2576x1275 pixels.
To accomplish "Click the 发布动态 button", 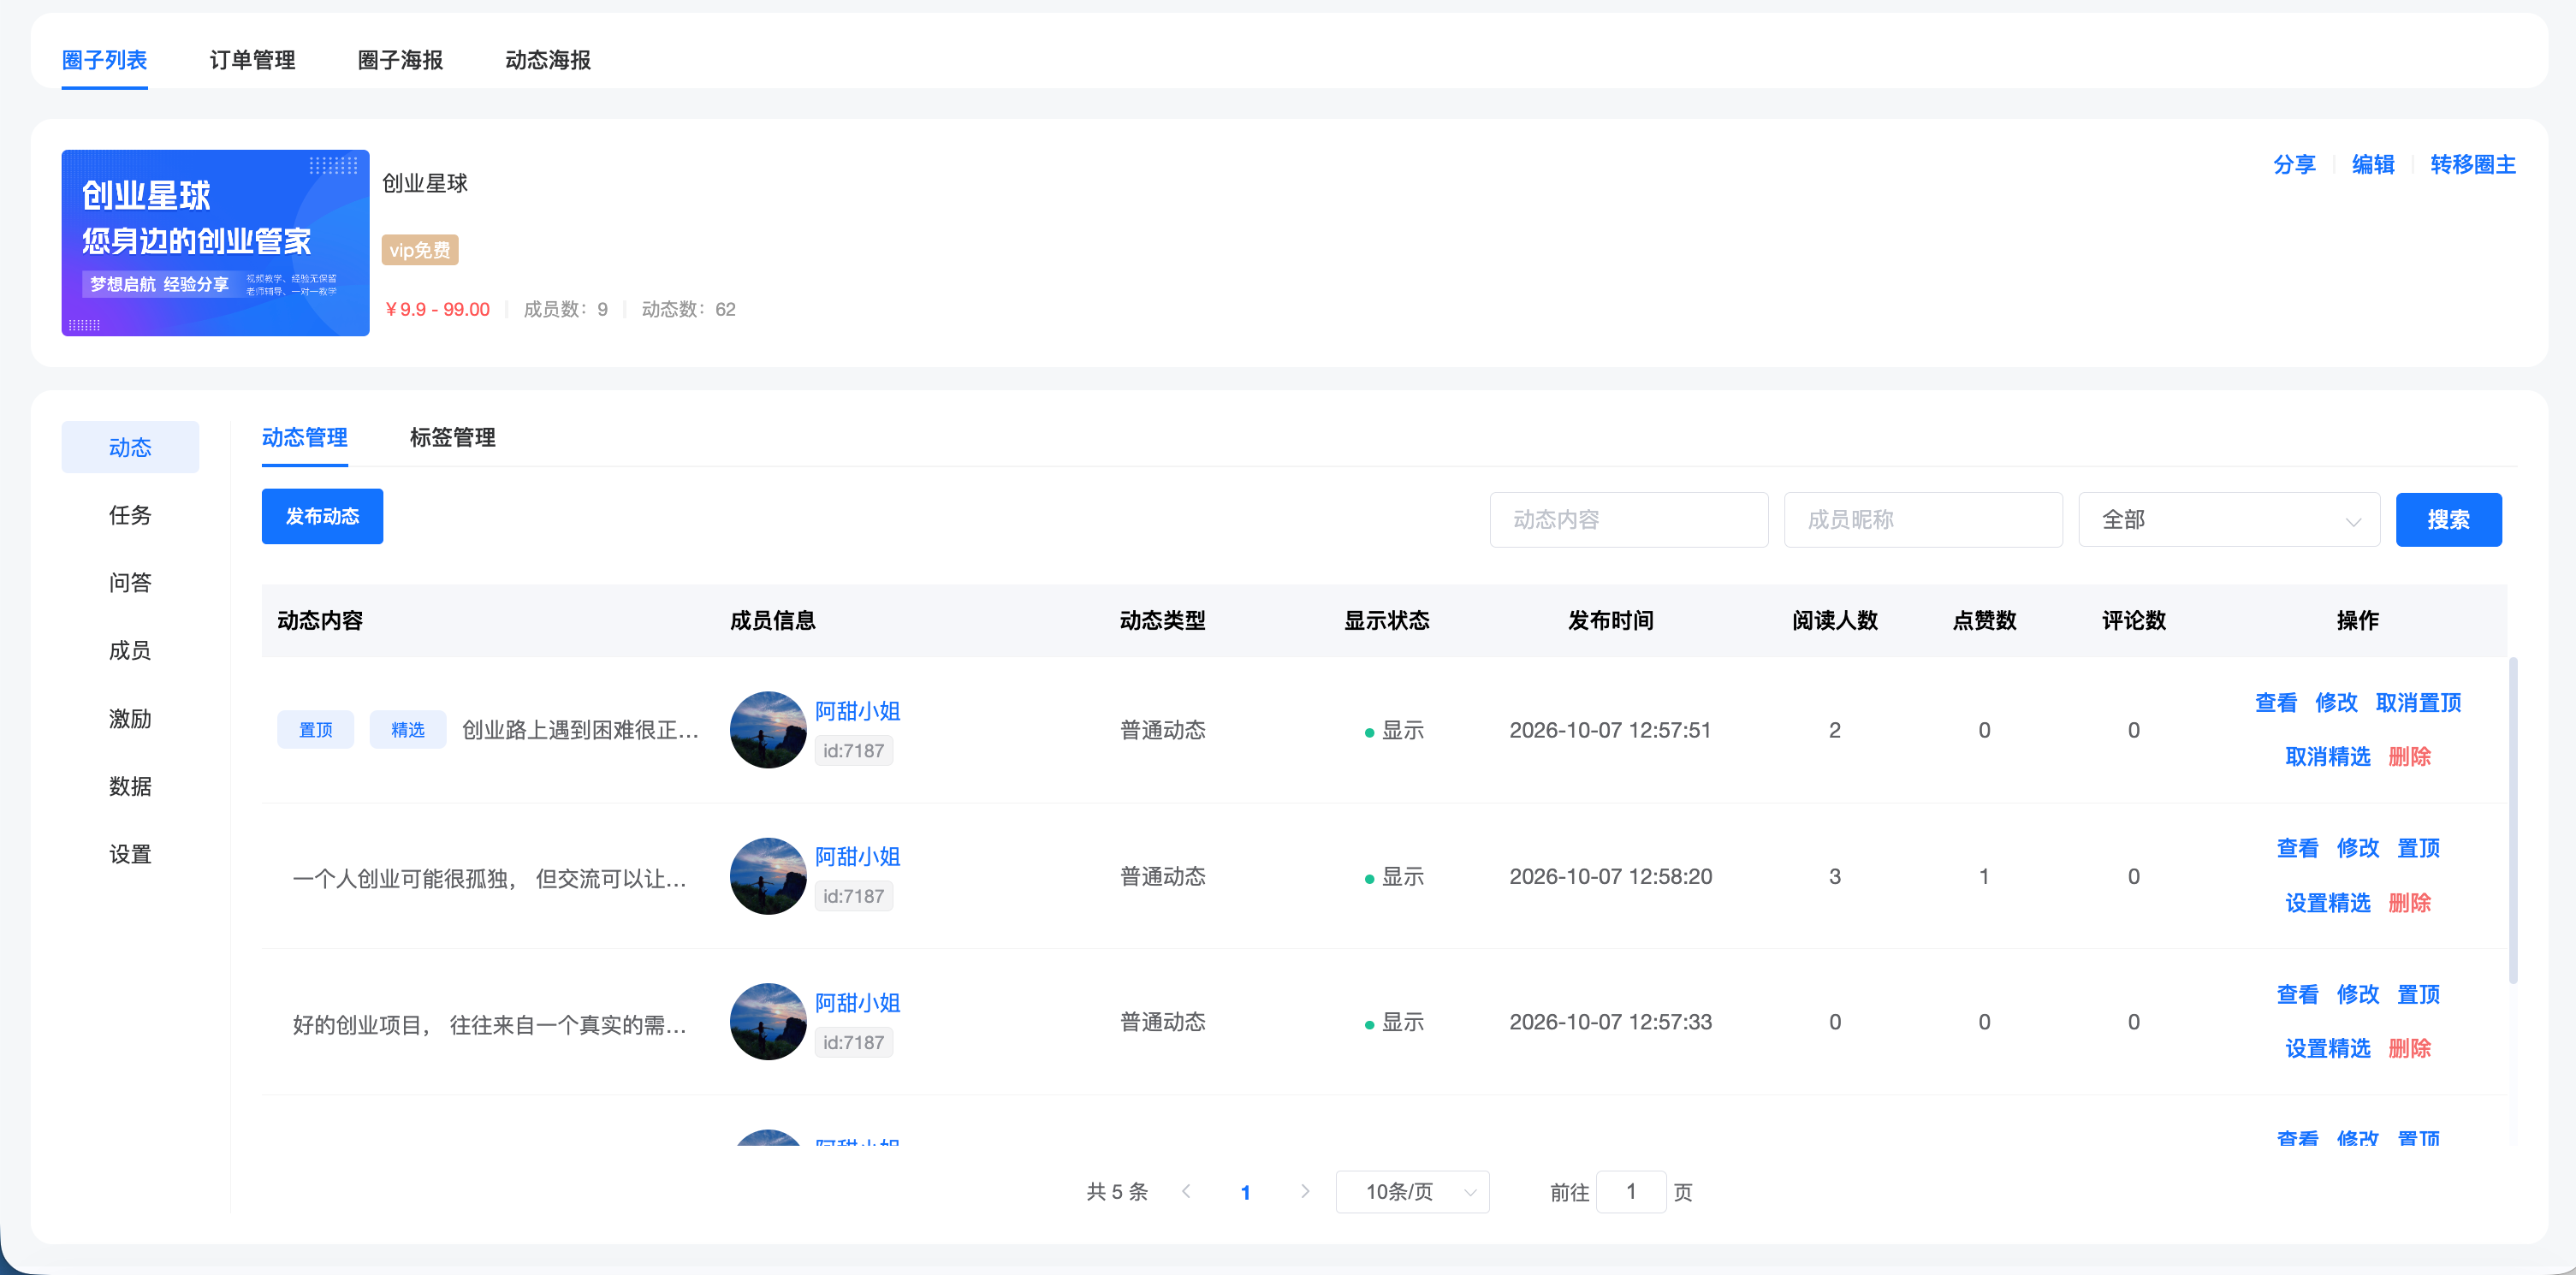I will [322, 516].
